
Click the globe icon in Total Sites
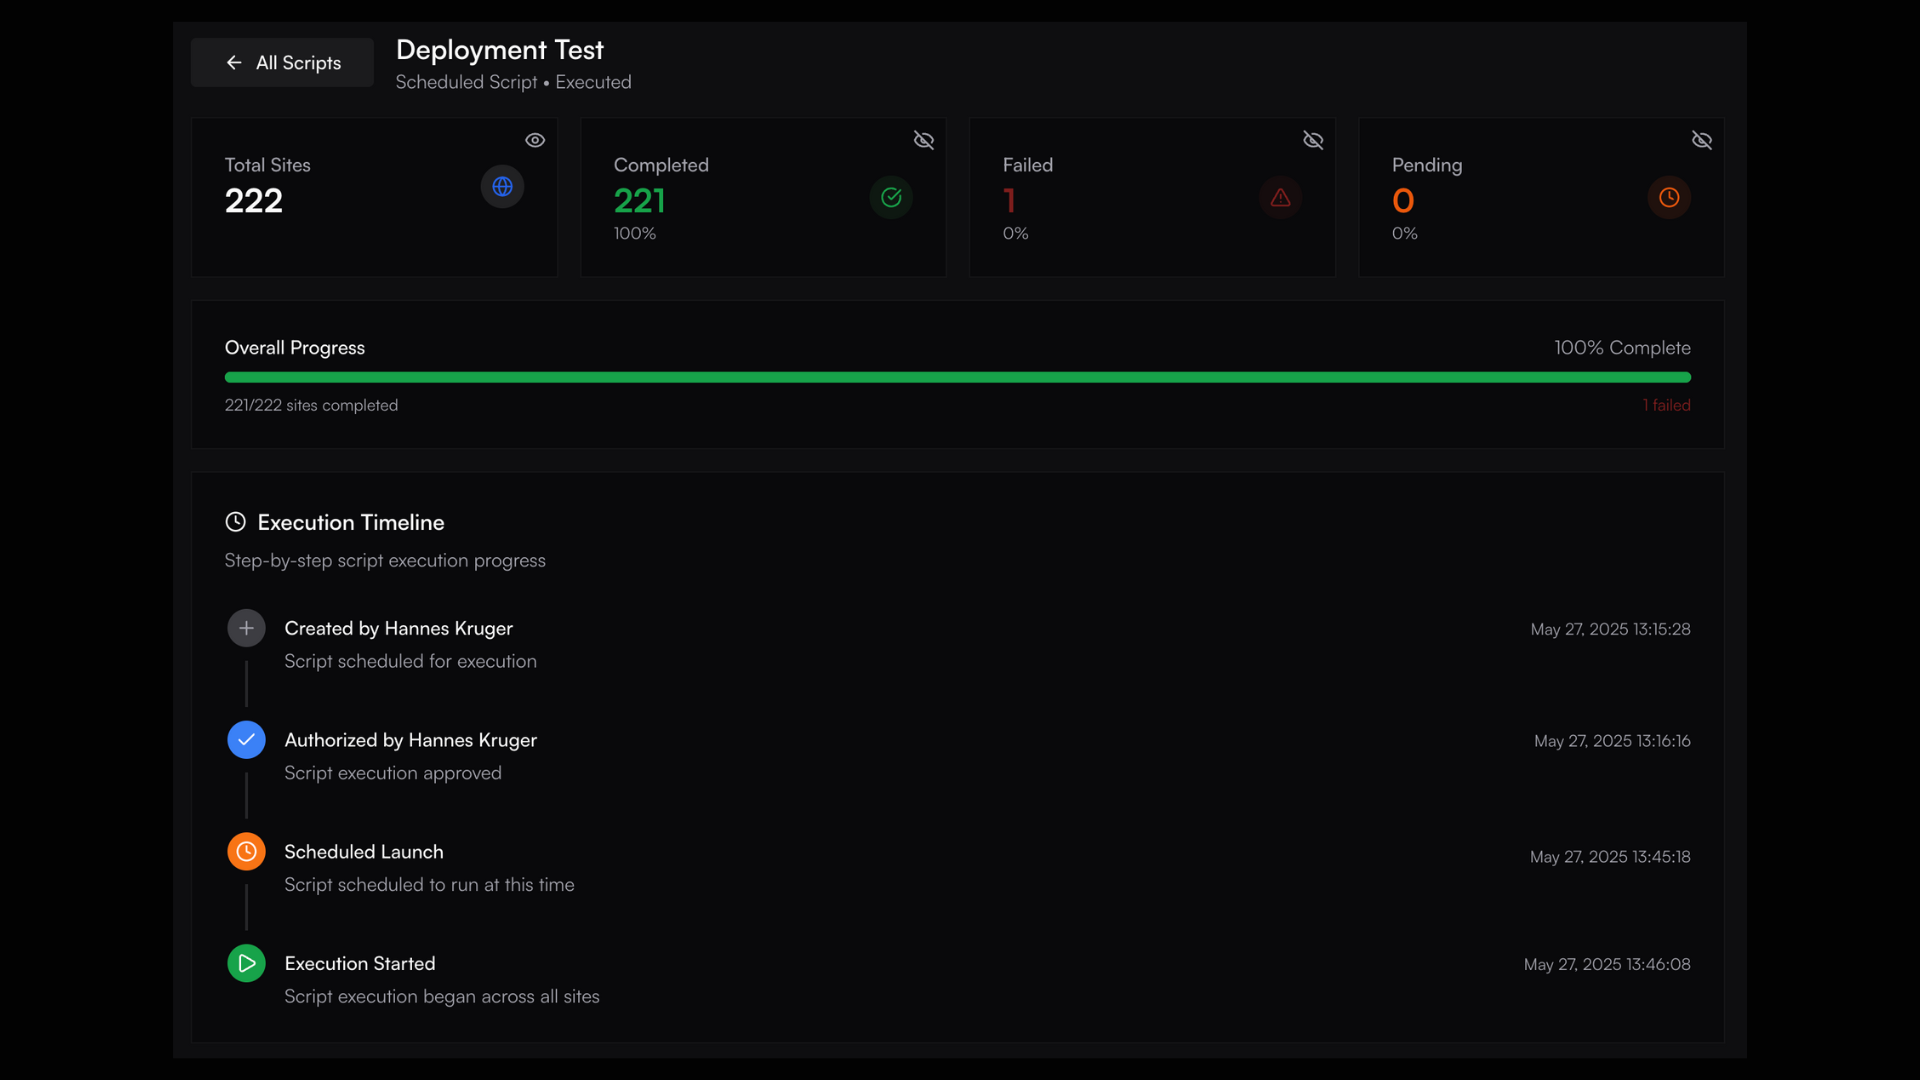click(x=502, y=186)
